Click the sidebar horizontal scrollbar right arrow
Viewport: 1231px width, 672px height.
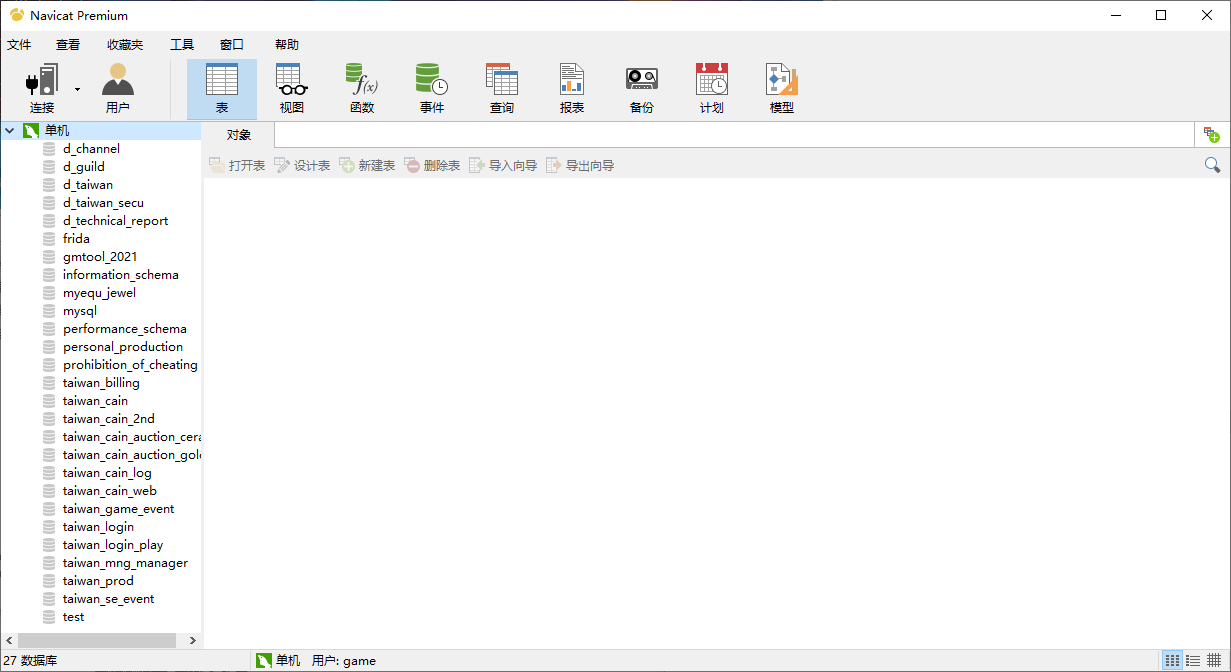tap(193, 640)
